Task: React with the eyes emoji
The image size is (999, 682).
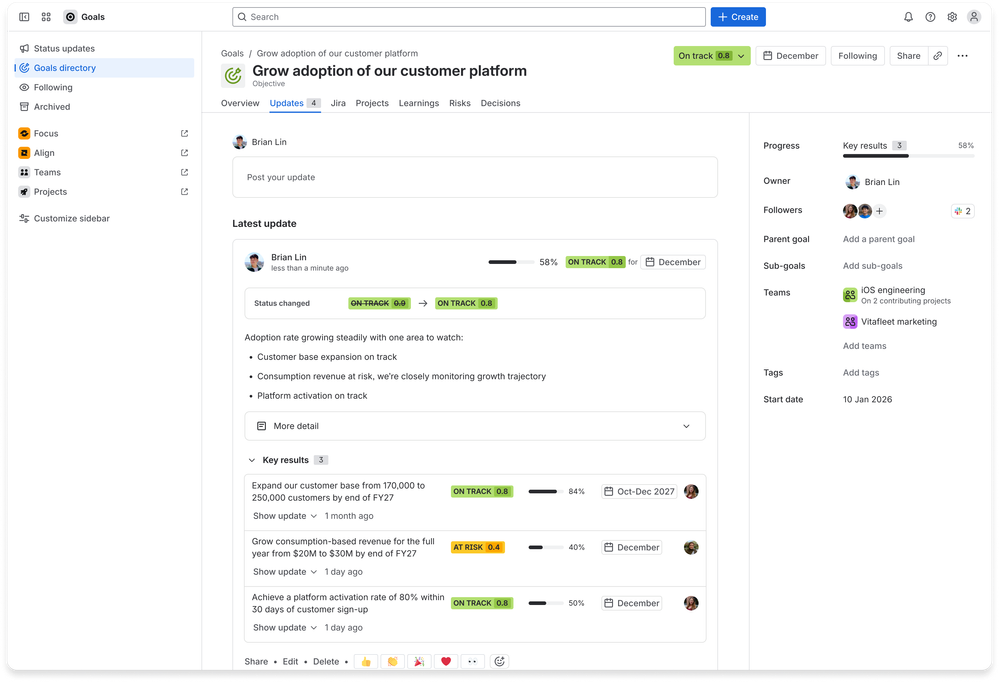Action: [473, 662]
